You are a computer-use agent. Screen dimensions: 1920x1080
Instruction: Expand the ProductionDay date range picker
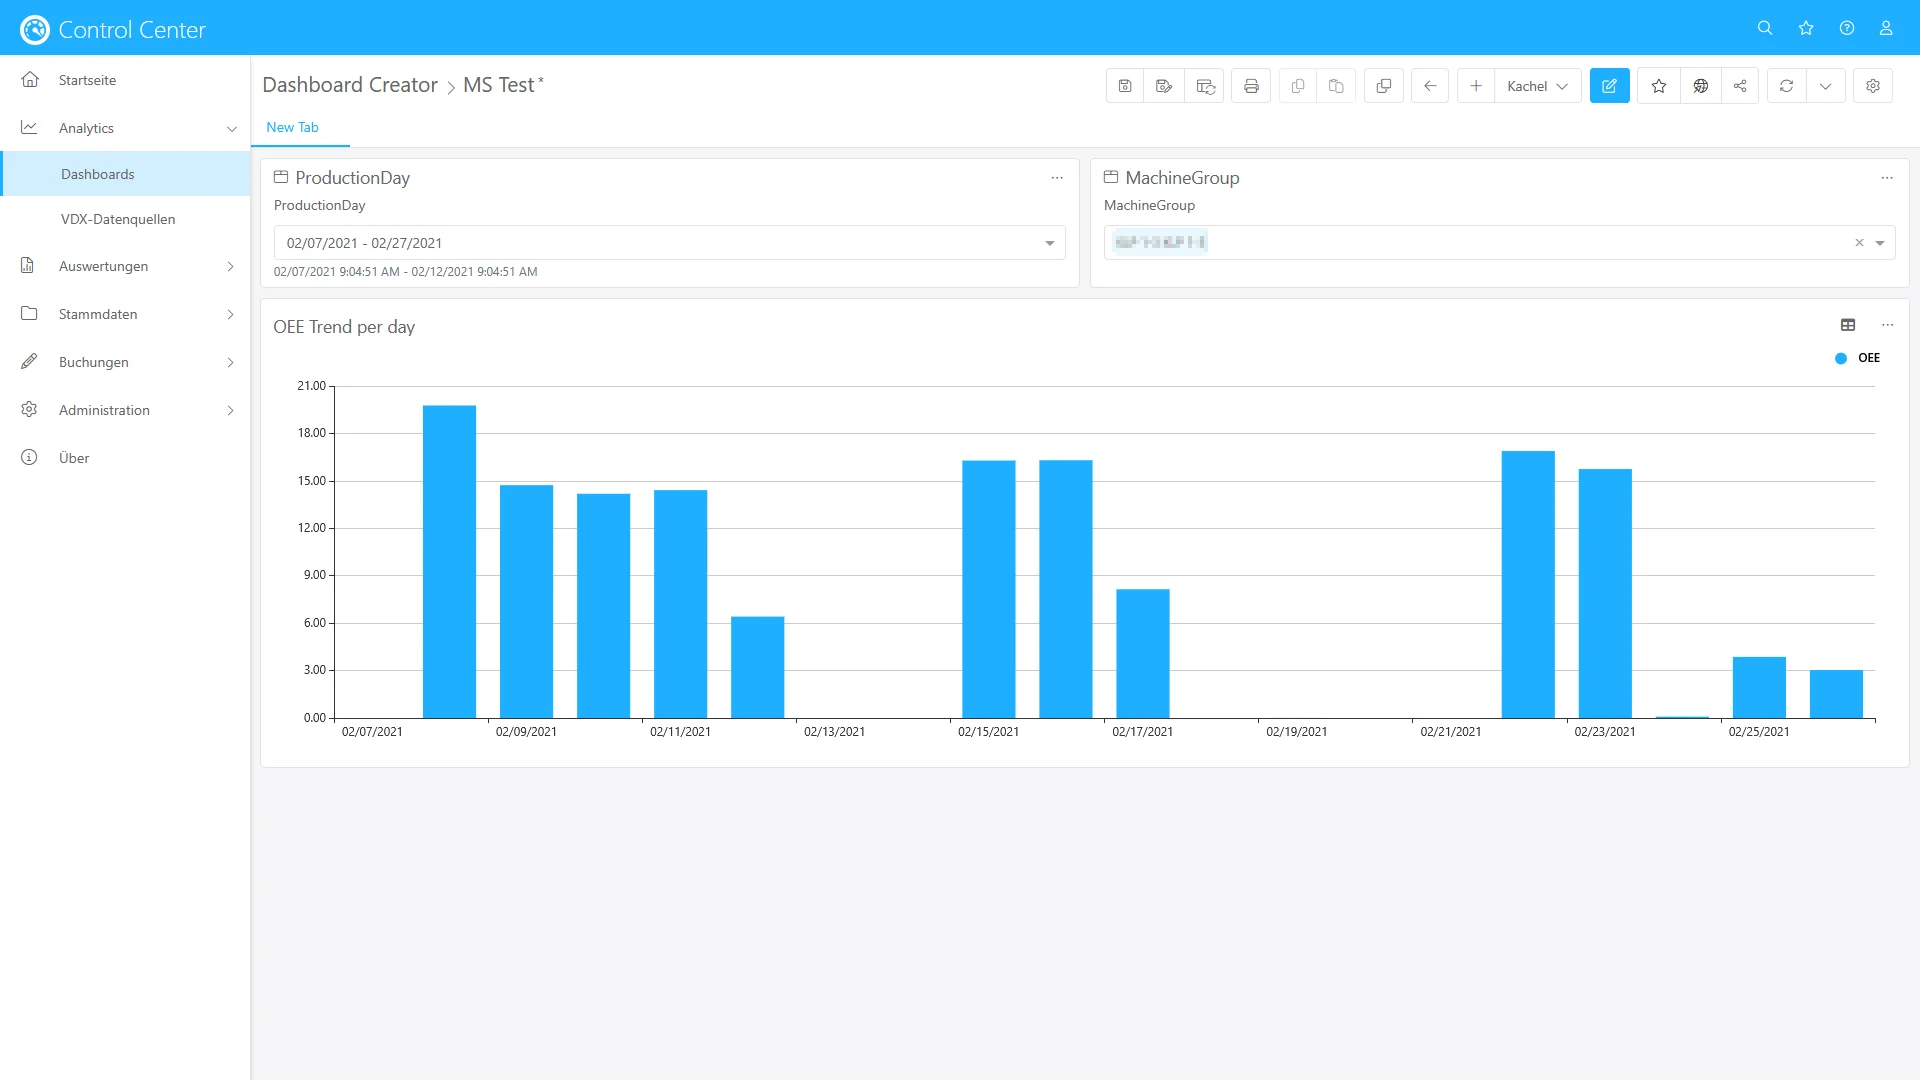pos(1049,242)
